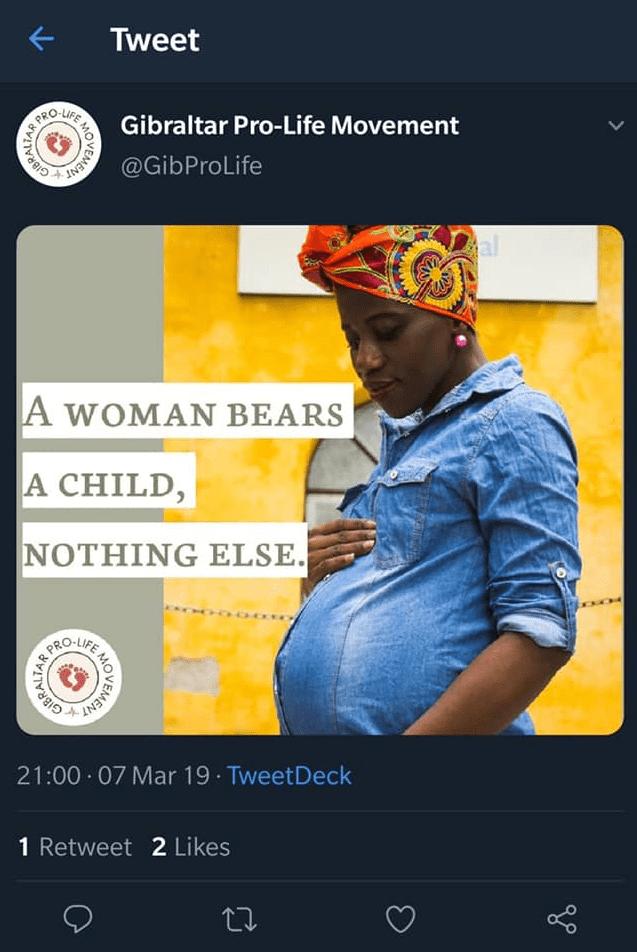
Task: Retweet using the retweet arrows icon
Action: pyautogui.click(x=239, y=918)
